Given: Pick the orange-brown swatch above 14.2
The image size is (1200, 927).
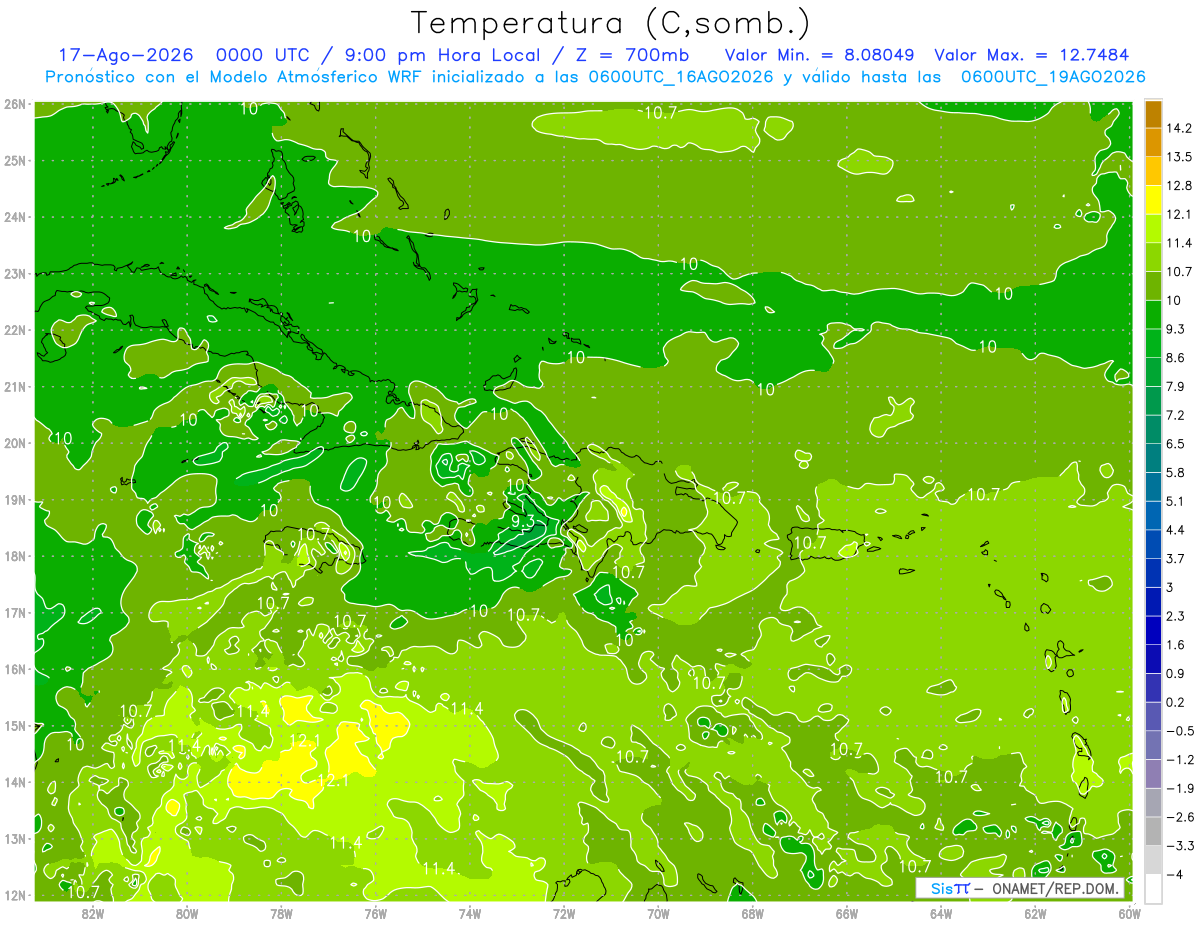Looking at the screenshot, I should [1153, 114].
